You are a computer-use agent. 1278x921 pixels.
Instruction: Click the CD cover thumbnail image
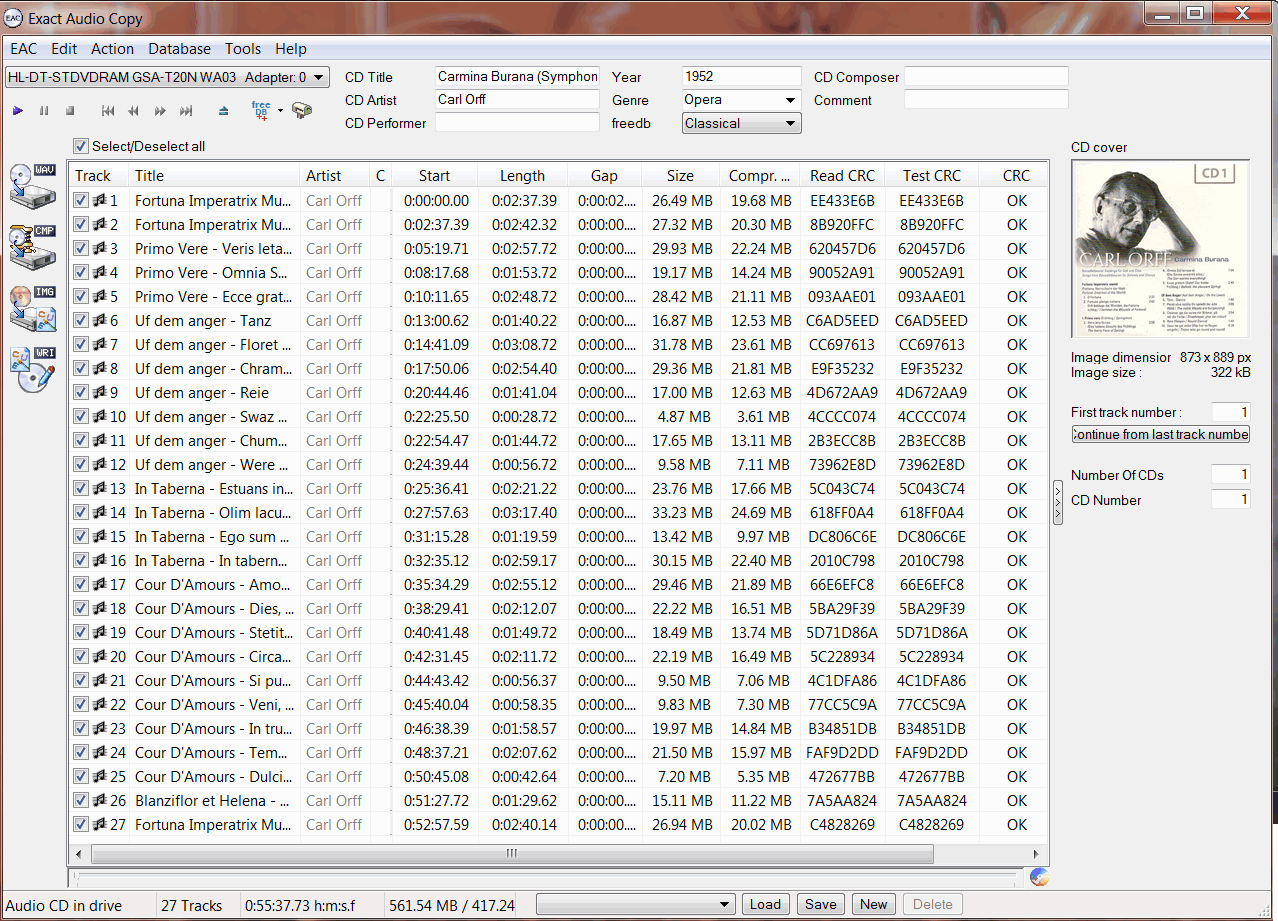[1160, 249]
